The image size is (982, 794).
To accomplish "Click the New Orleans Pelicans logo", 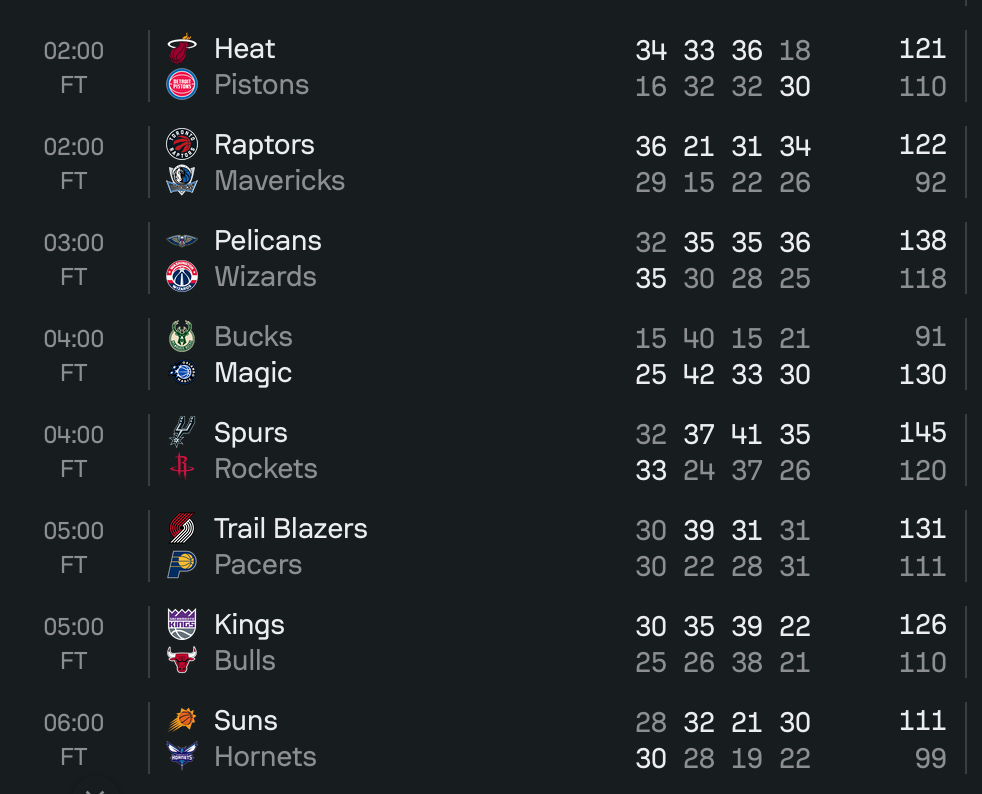I will 182,241.
